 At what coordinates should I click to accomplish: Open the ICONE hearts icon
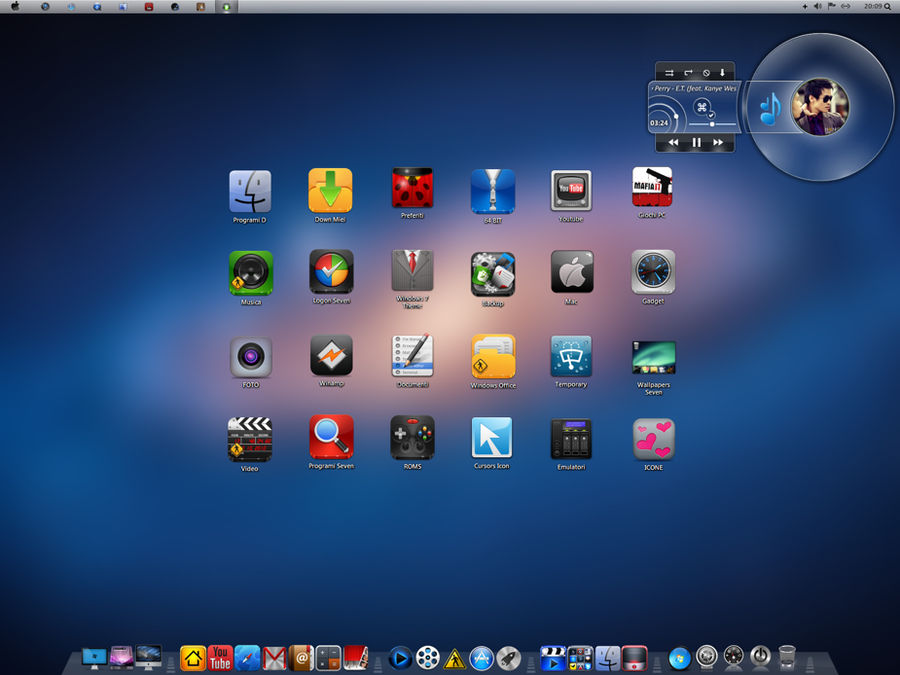tap(653, 439)
